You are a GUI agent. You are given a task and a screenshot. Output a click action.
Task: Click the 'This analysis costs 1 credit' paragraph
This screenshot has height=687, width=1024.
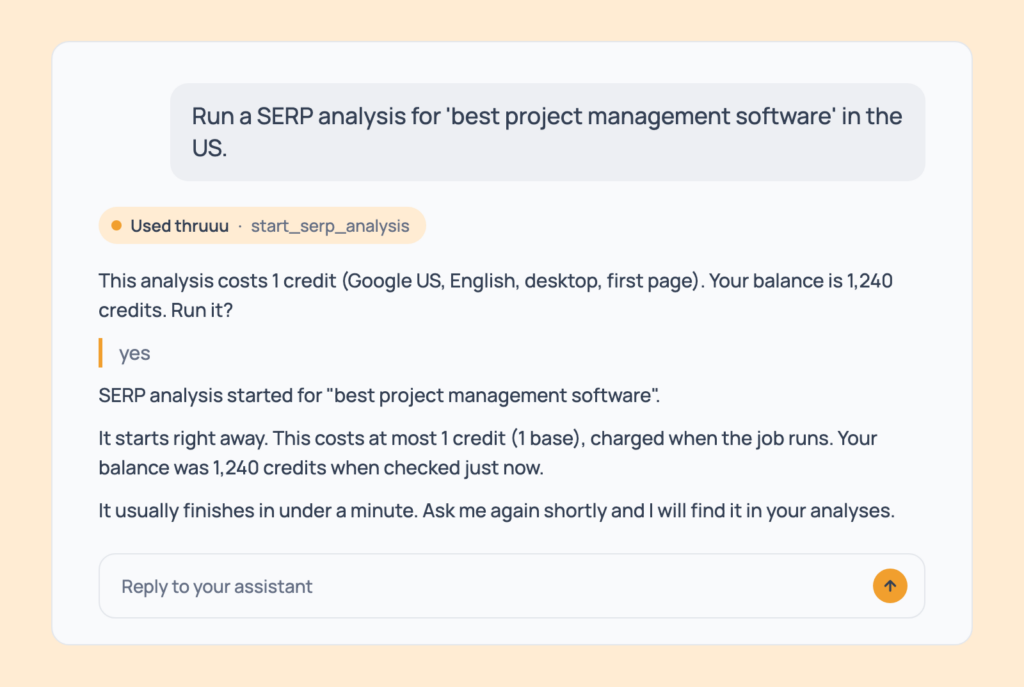pos(496,295)
